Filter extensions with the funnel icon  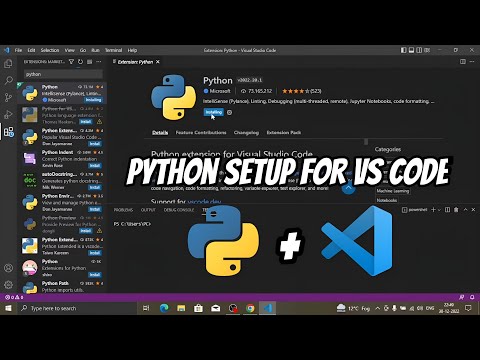click(71, 62)
